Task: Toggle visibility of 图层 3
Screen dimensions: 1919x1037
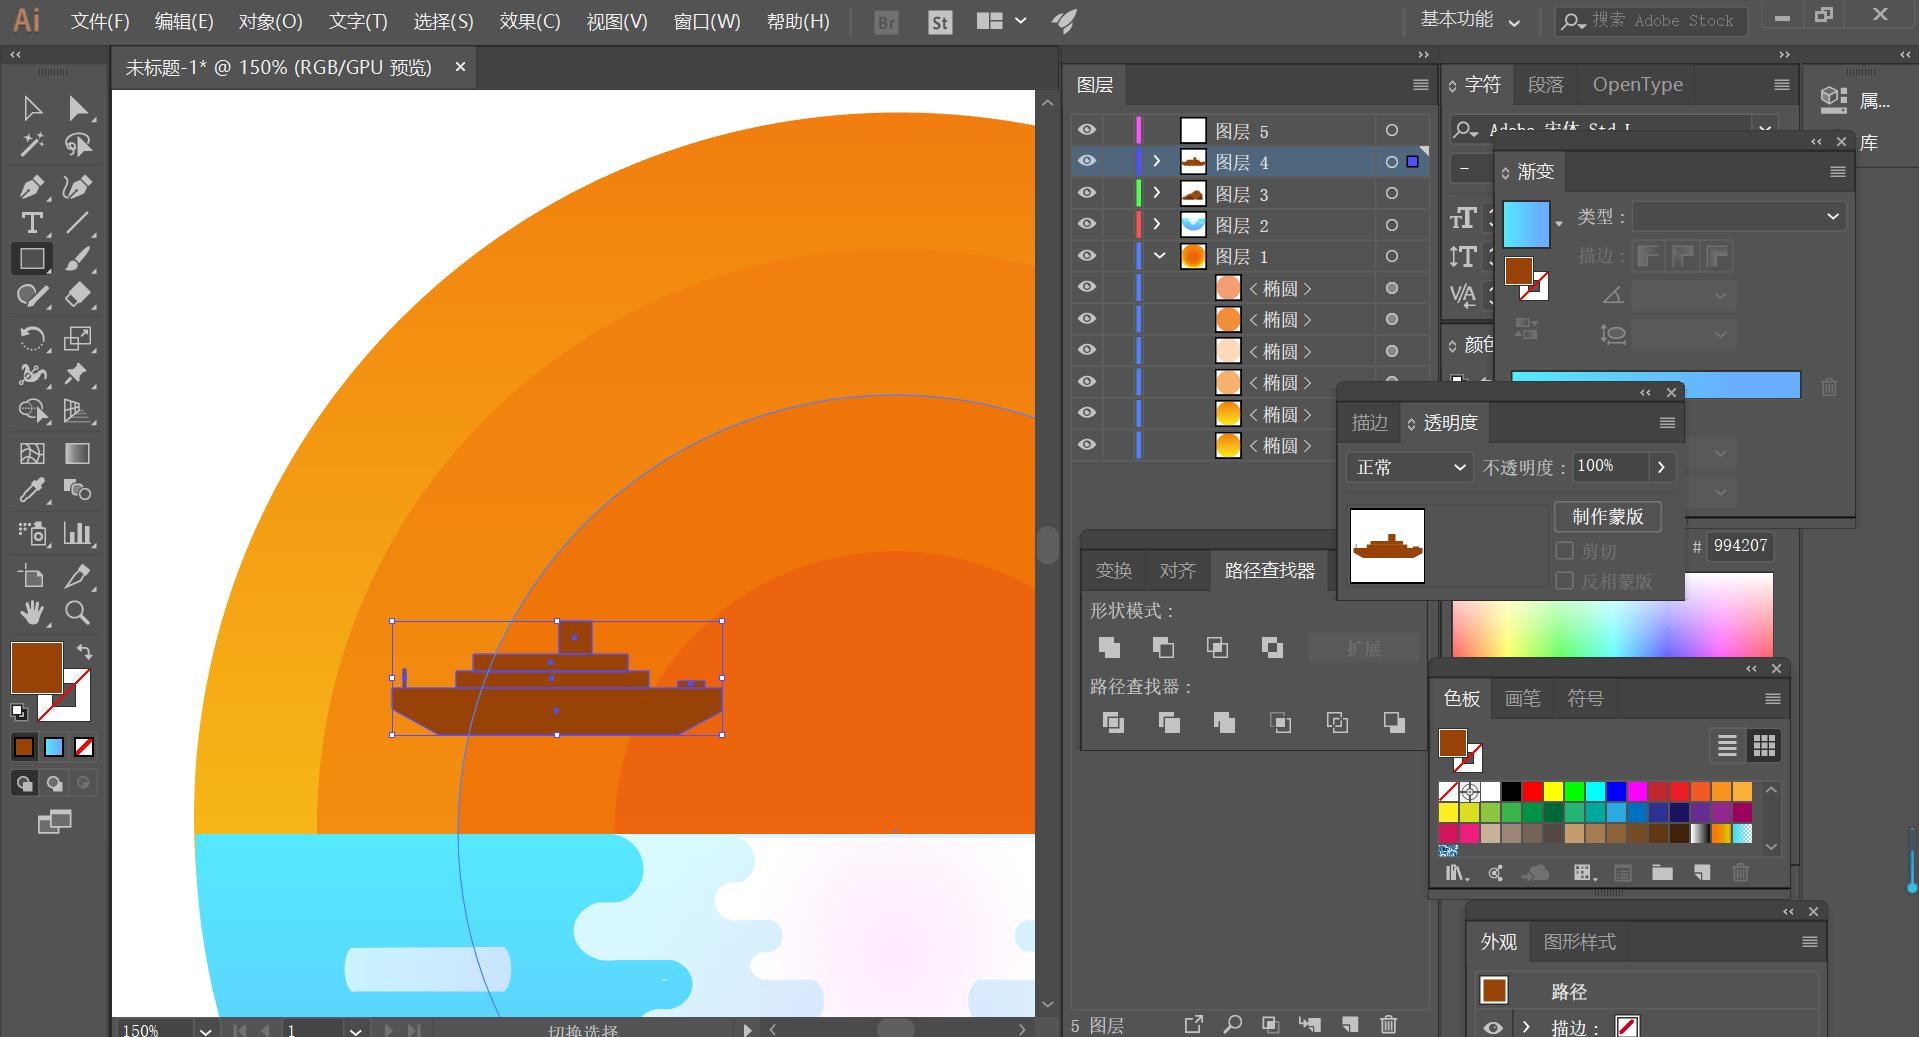Action: (1087, 193)
